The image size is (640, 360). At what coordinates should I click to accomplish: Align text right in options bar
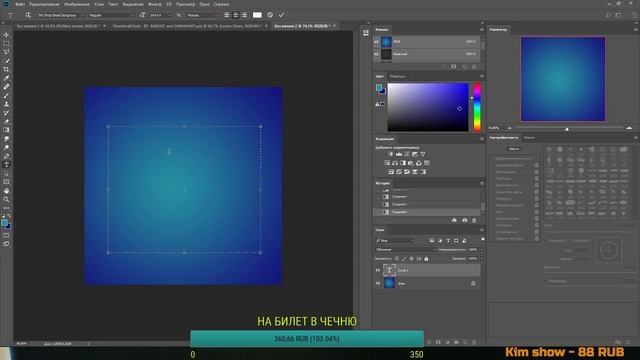pyautogui.click(x=244, y=15)
